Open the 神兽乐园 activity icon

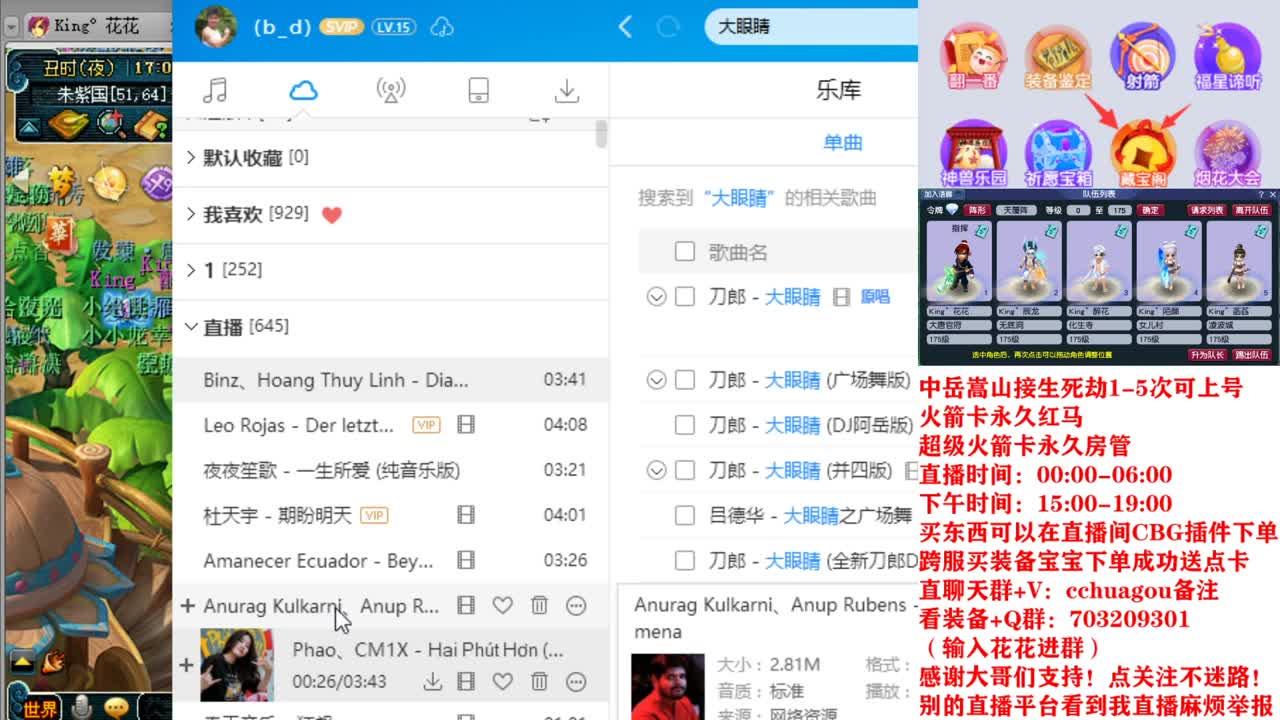click(973, 154)
